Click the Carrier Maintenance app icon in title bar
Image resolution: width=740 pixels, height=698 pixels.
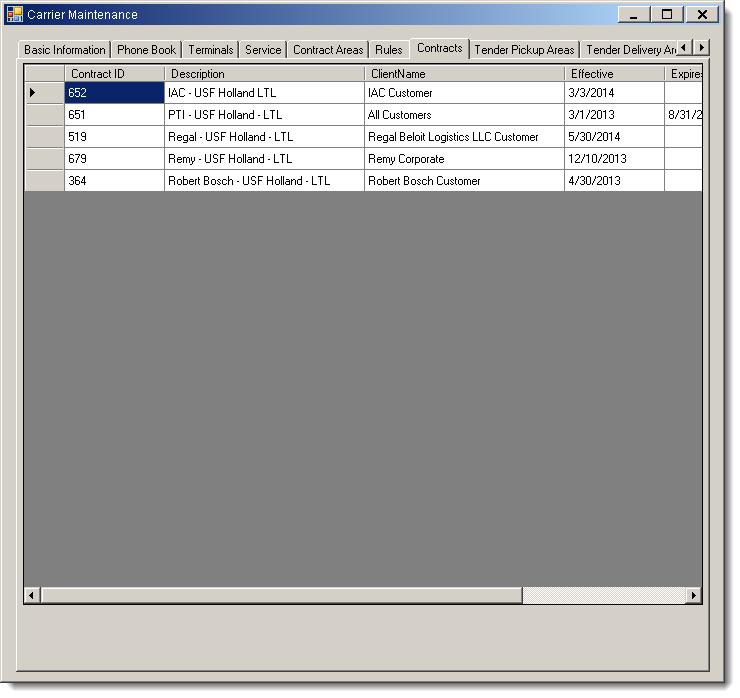click(x=15, y=14)
